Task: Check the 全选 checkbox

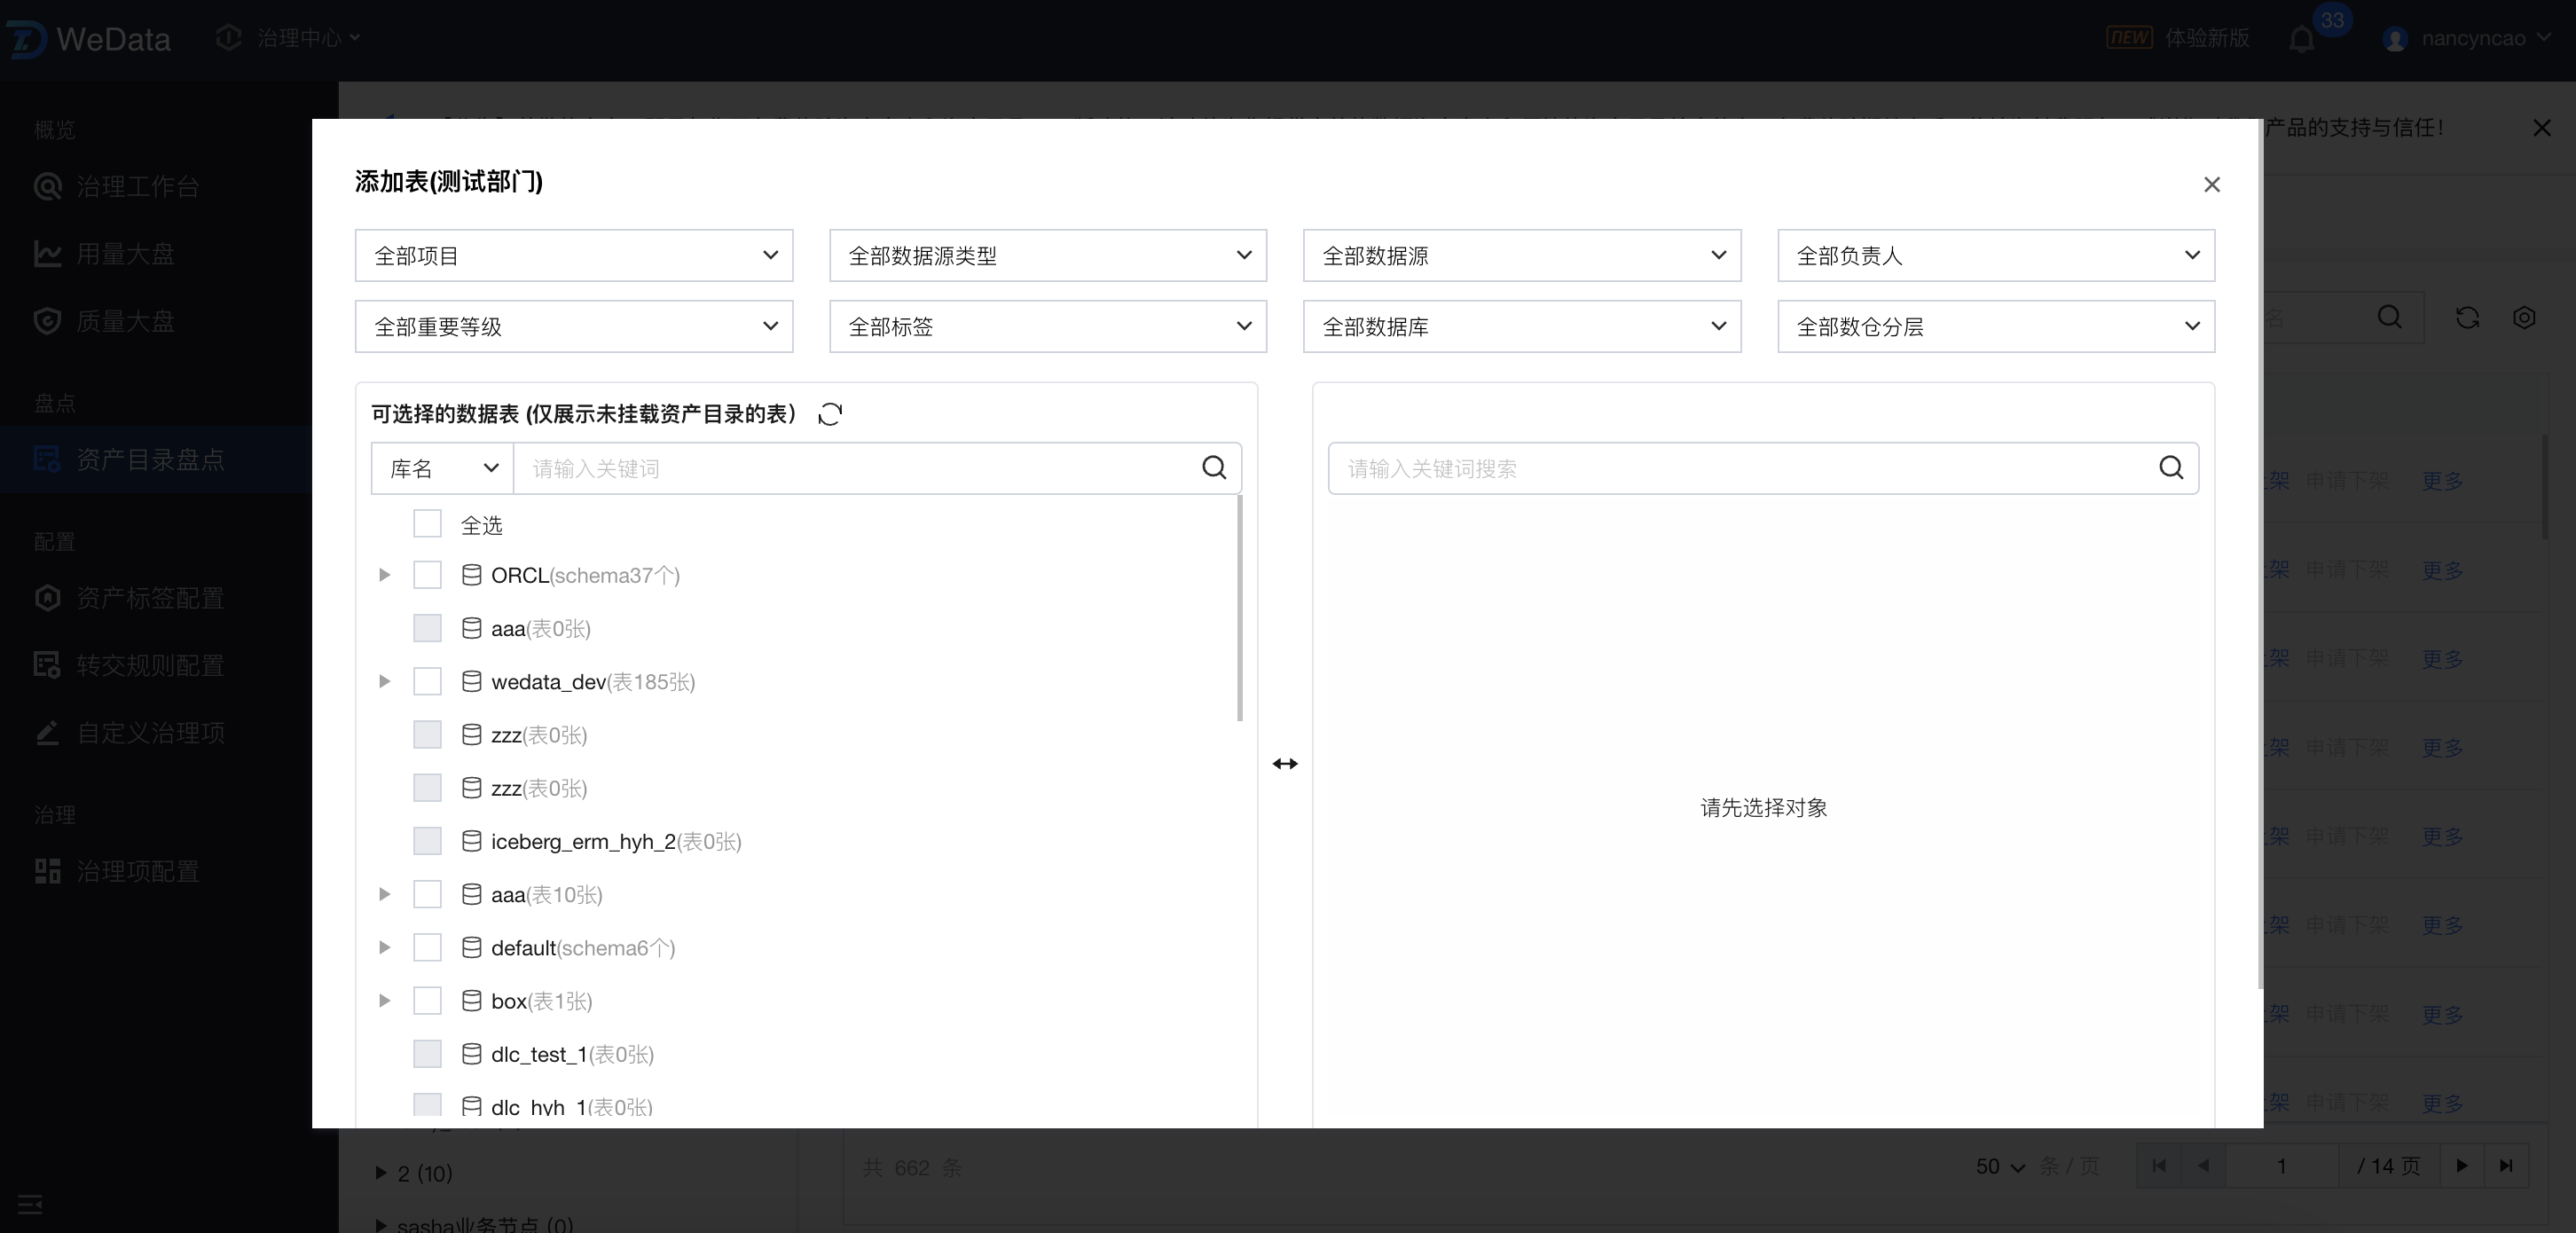Action: (427, 524)
